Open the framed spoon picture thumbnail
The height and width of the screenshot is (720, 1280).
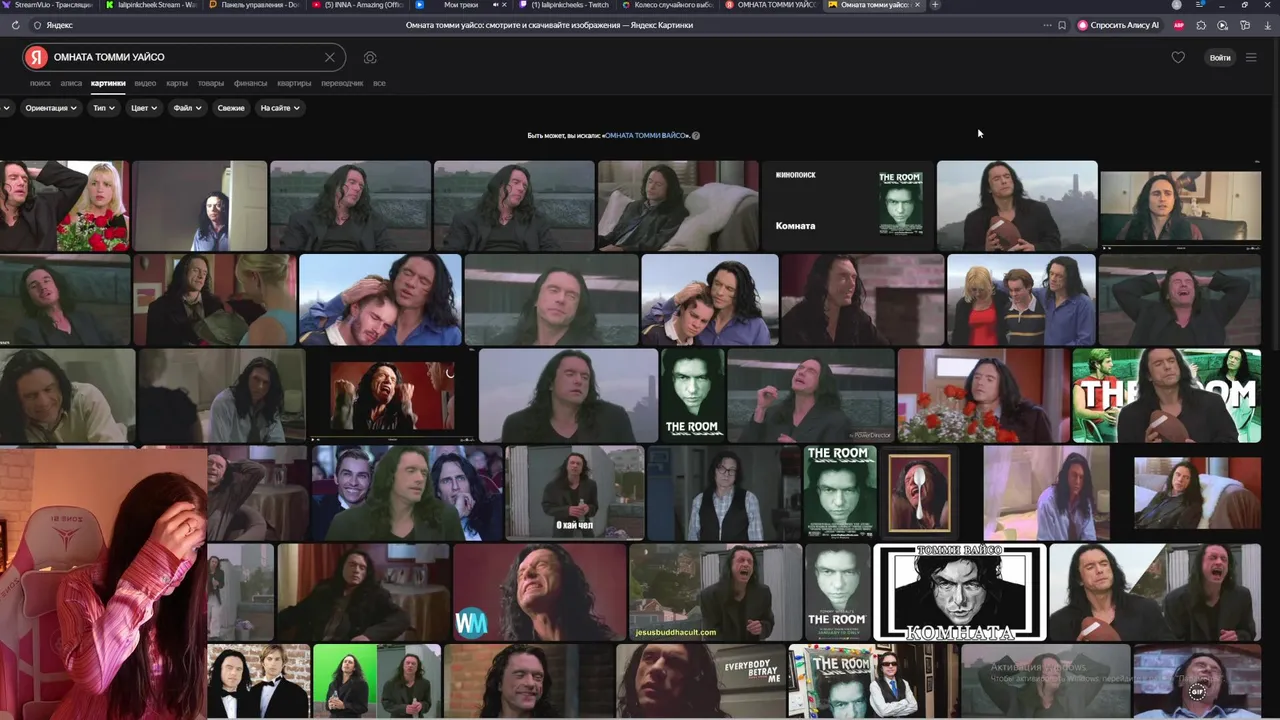919,493
